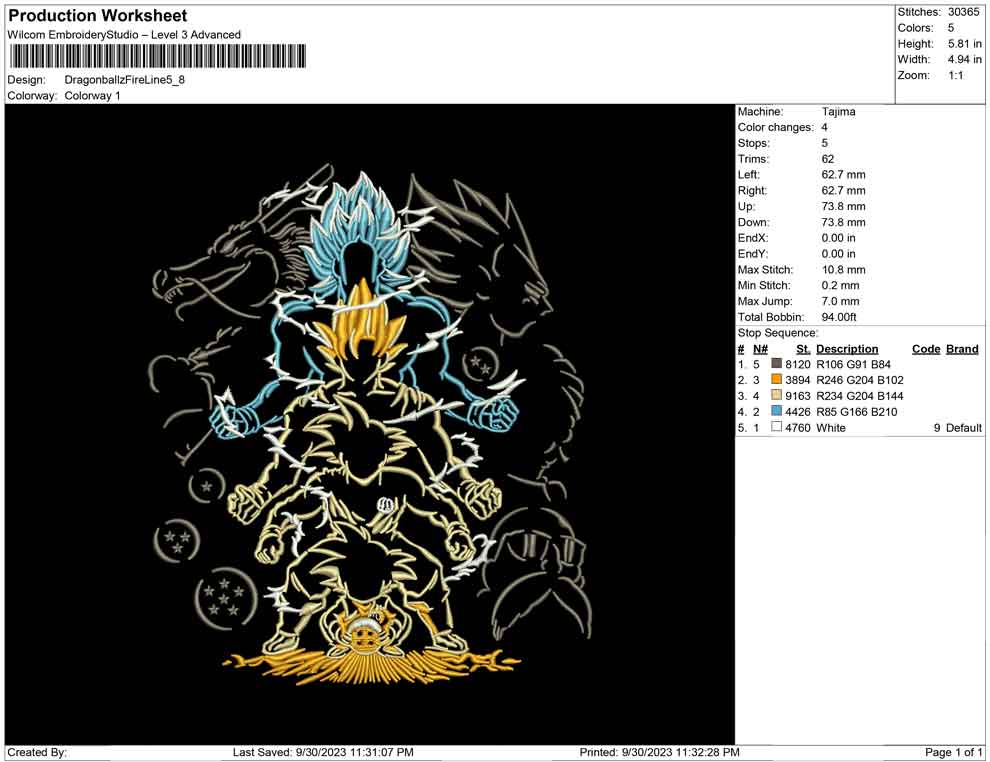Screen dimensions: 990x762
Task: Click the "Right:" label
Action: click(x=753, y=191)
